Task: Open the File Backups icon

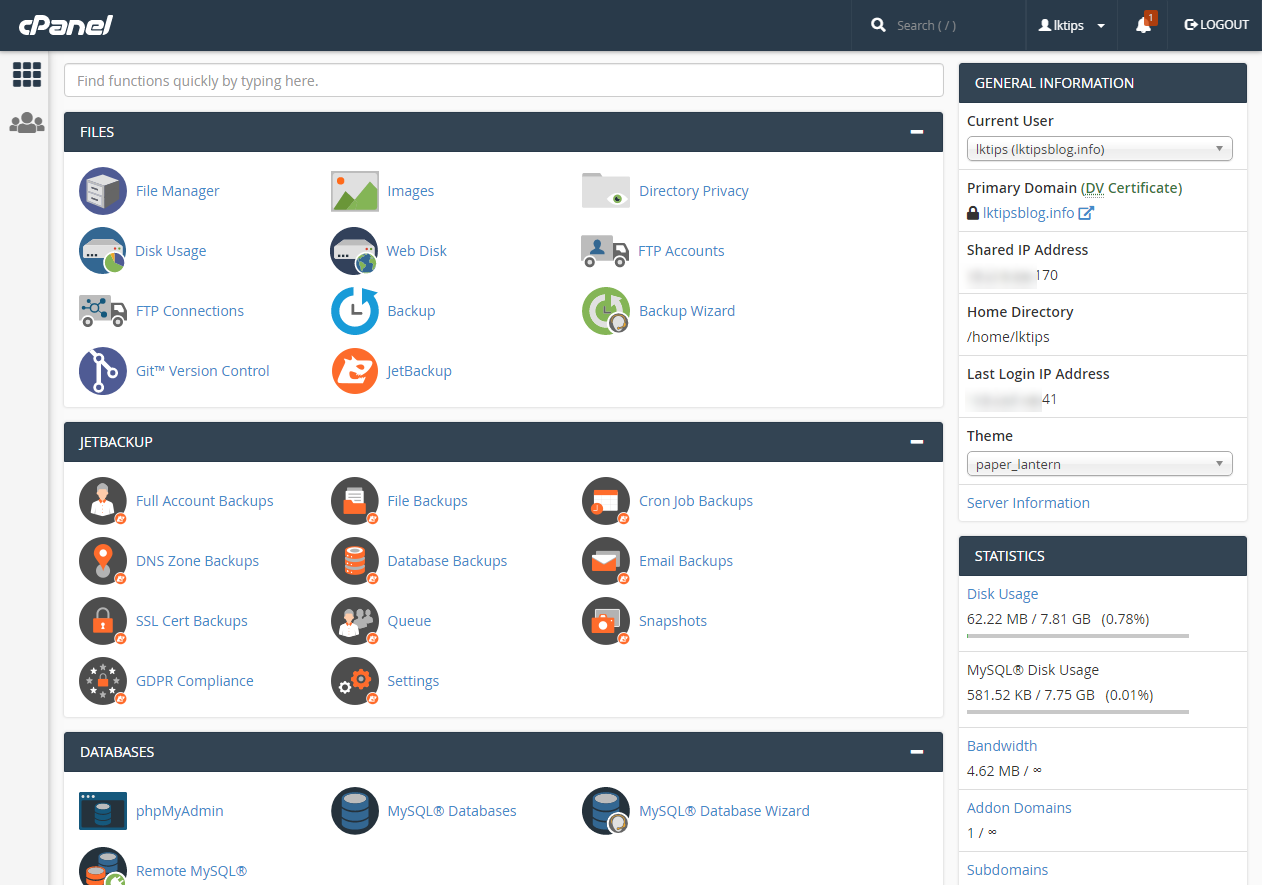Action: pyautogui.click(x=355, y=501)
